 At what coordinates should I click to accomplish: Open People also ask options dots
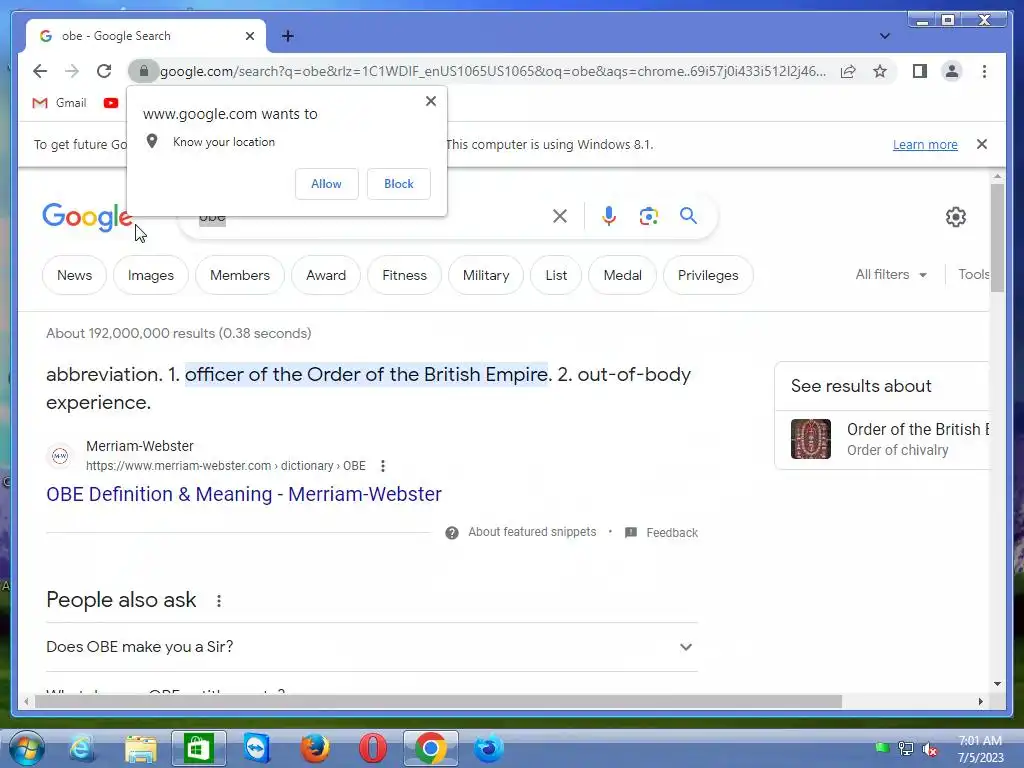219,600
